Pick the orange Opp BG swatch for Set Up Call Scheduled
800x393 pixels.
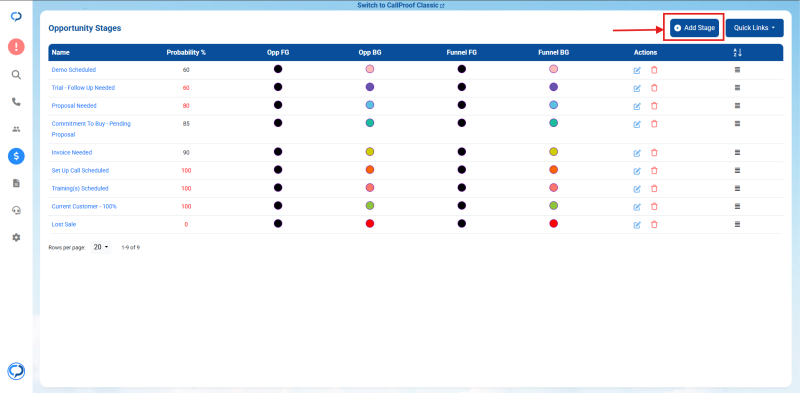point(370,169)
